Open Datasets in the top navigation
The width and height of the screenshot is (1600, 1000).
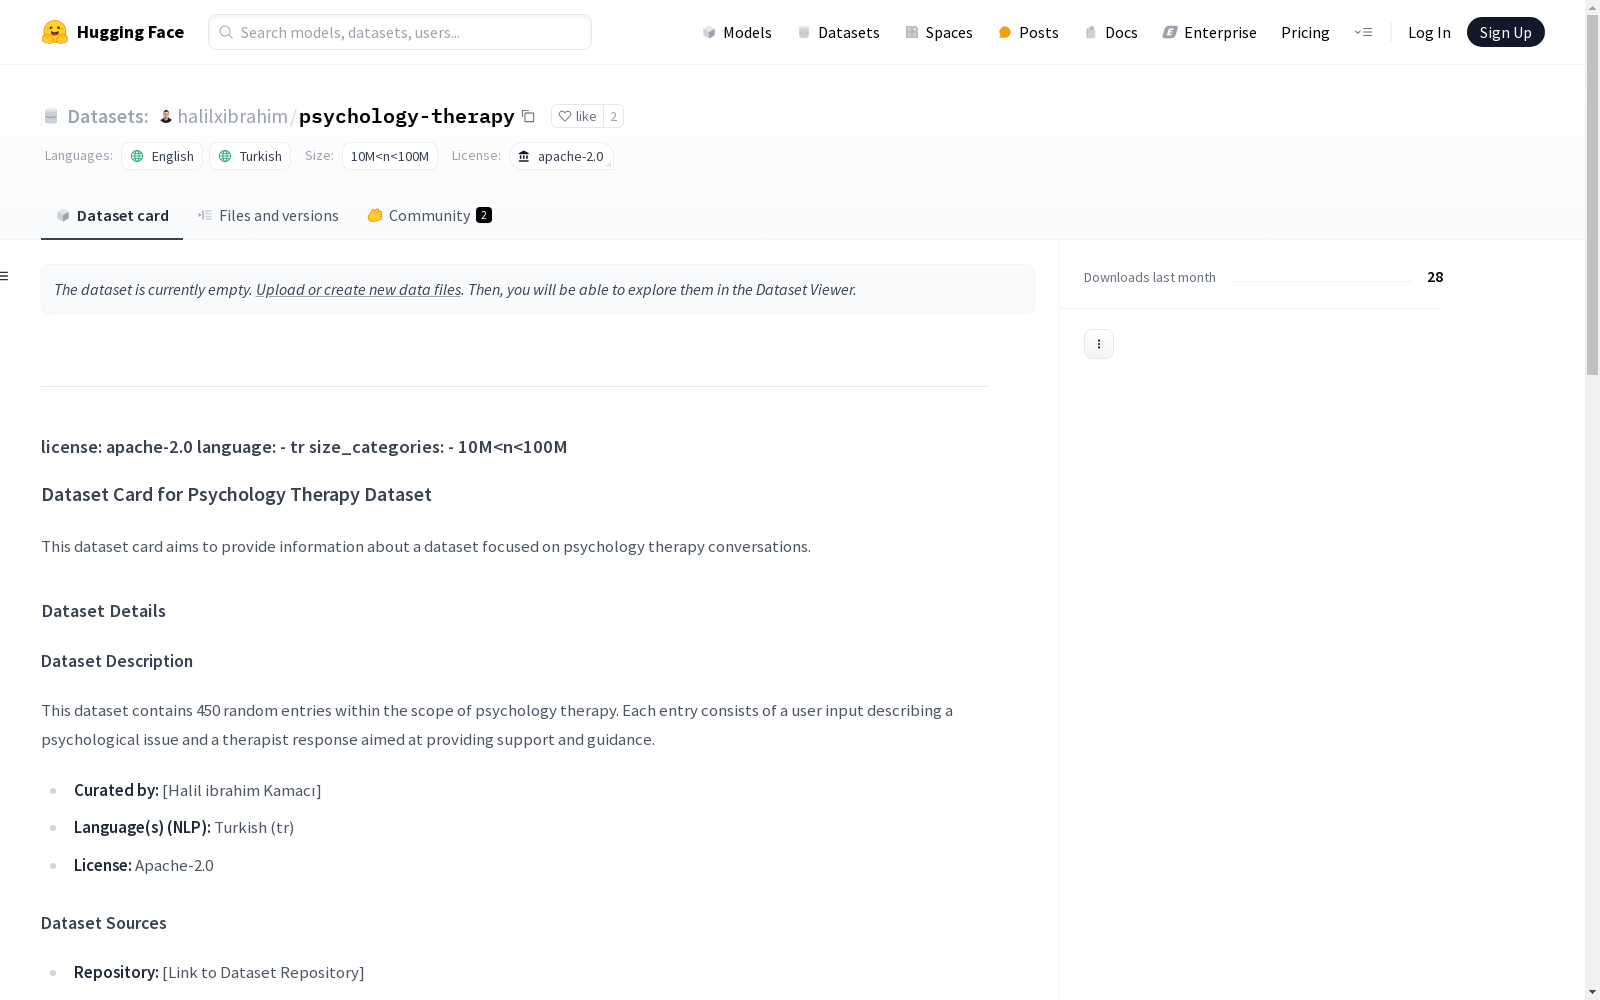(838, 32)
